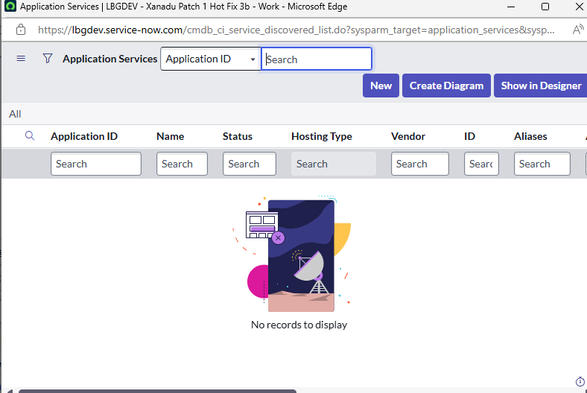This screenshot has height=393, width=587.
Task: Click the Application Services list title
Action: click(110, 59)
